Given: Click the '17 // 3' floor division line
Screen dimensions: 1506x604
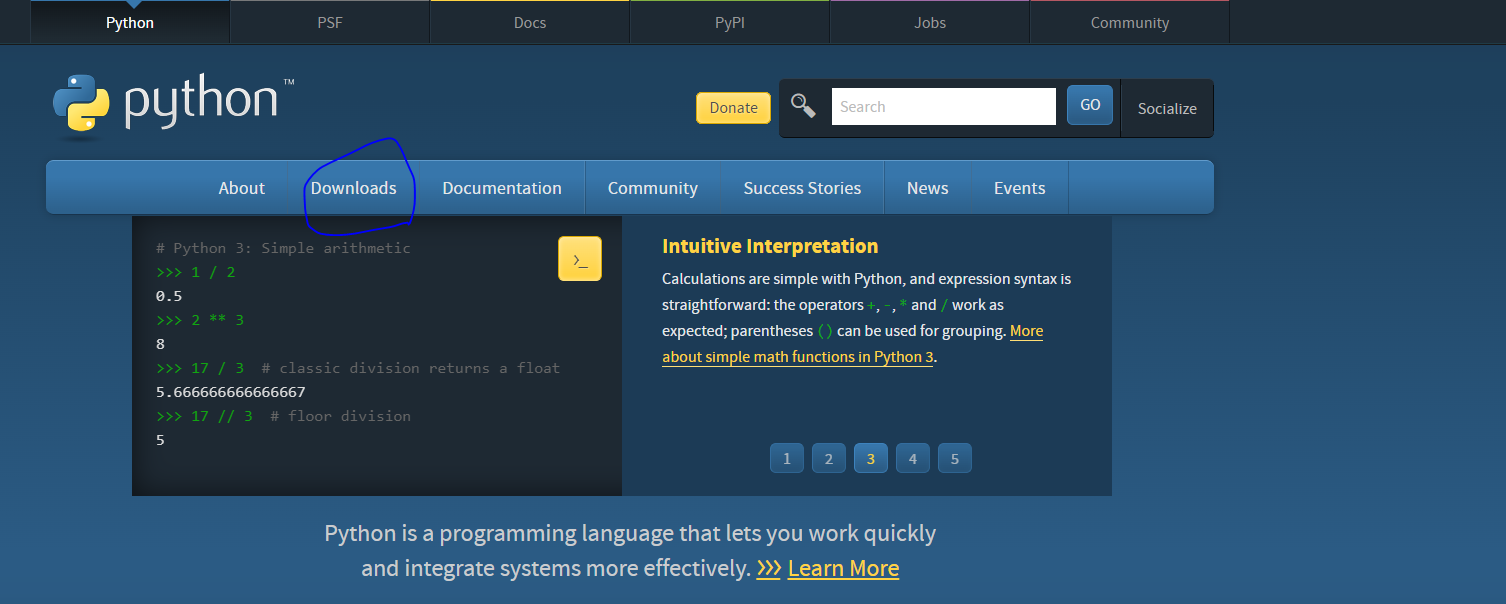Looking at the screenshot, I should point(283,416).
